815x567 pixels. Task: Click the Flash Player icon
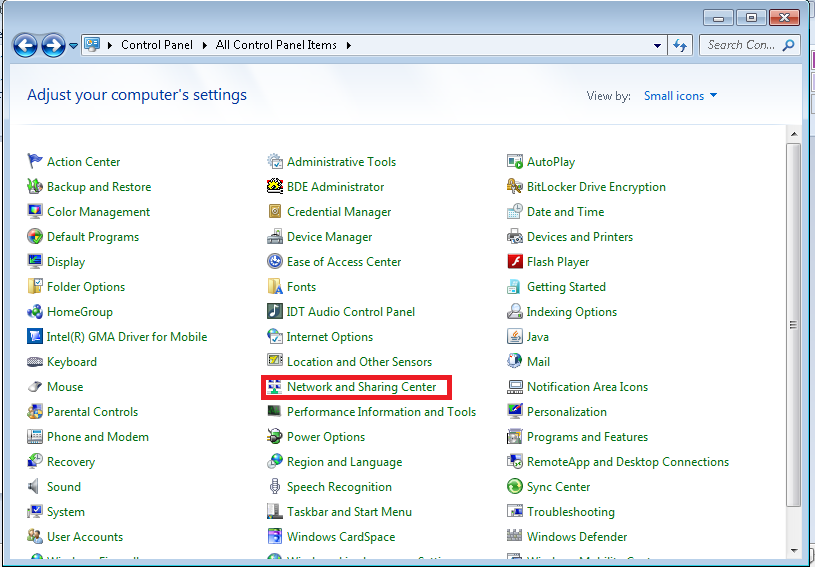(x=515, y=261)
